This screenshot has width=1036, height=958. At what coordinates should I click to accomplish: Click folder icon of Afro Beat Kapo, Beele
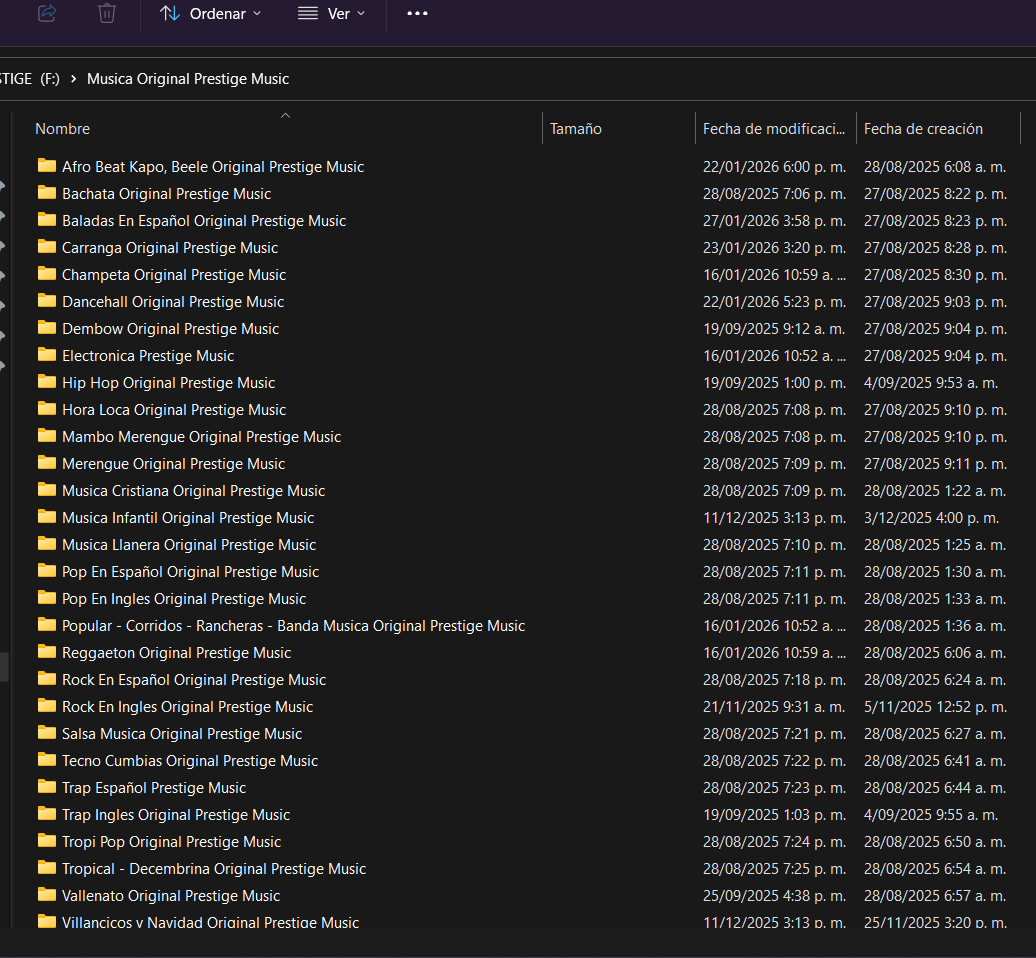(47, 166)
